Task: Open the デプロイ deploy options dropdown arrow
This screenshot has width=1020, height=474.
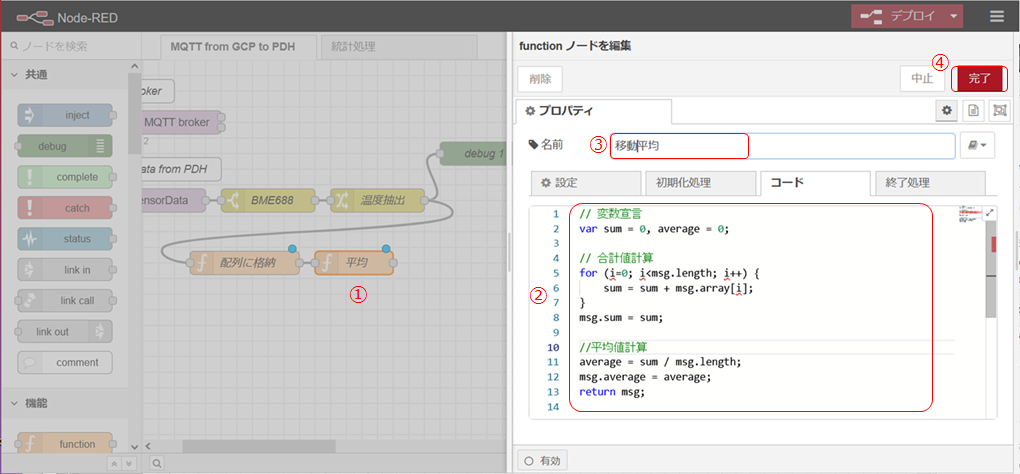Action: (x=955, y=16)
